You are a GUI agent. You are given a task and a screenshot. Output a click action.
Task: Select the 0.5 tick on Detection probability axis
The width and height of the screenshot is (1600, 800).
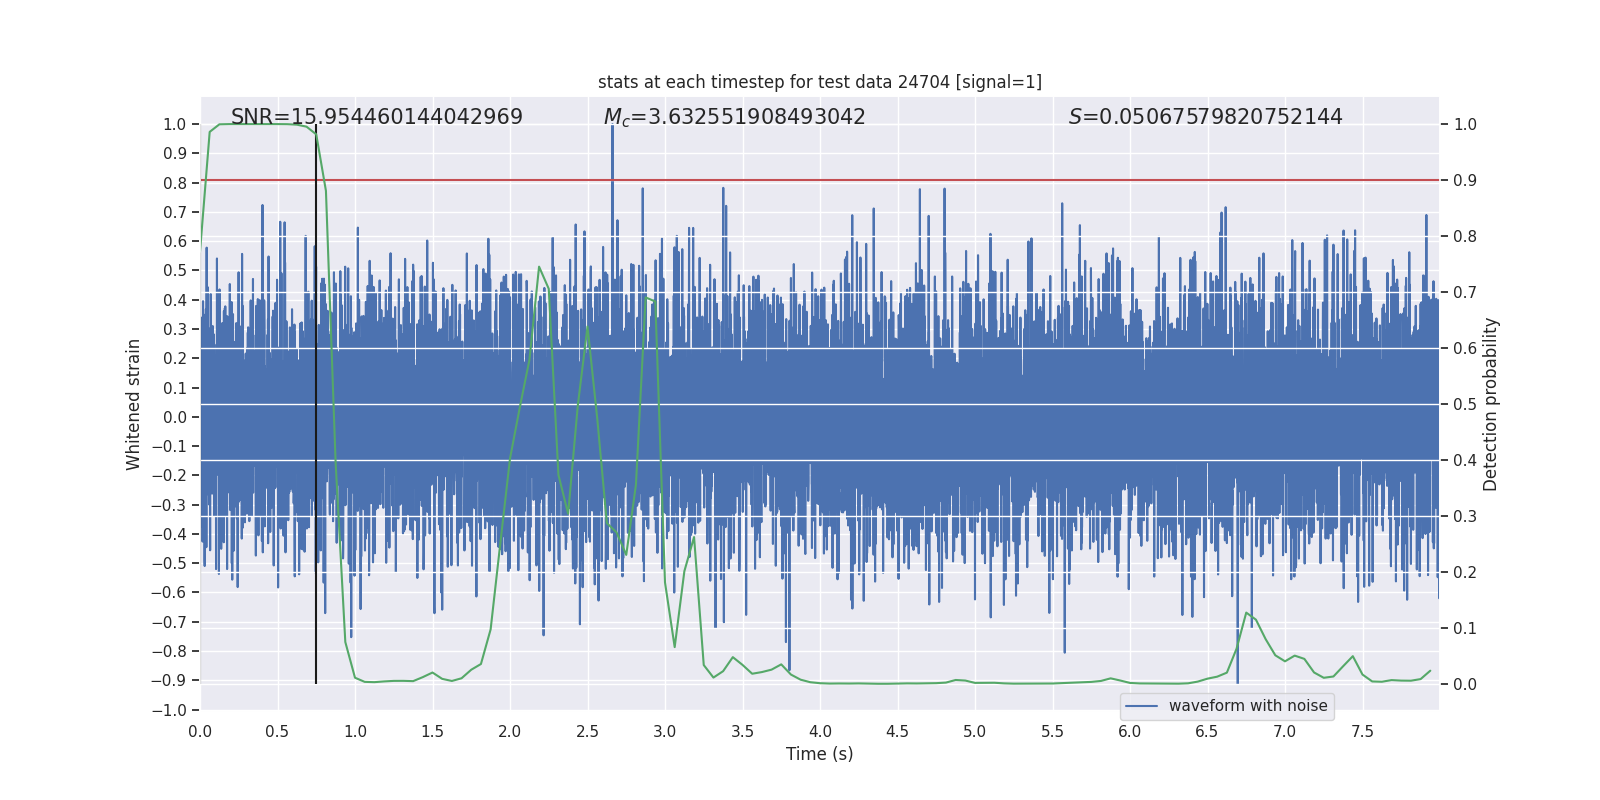click(1465, 405)
